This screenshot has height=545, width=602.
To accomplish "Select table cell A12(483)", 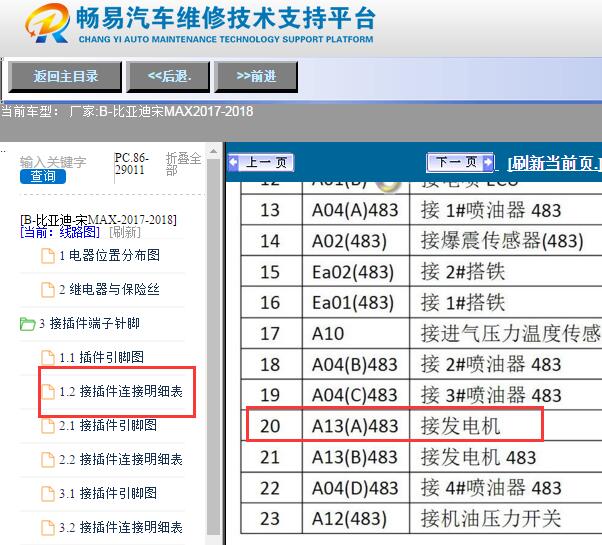I will pyautogui.click(x=356, y=519).
